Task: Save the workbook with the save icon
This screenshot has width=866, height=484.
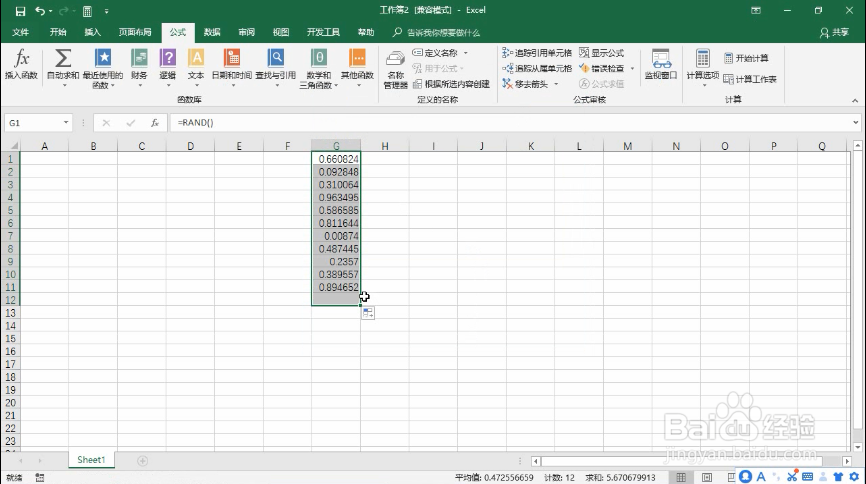Action: coord(20,10)
